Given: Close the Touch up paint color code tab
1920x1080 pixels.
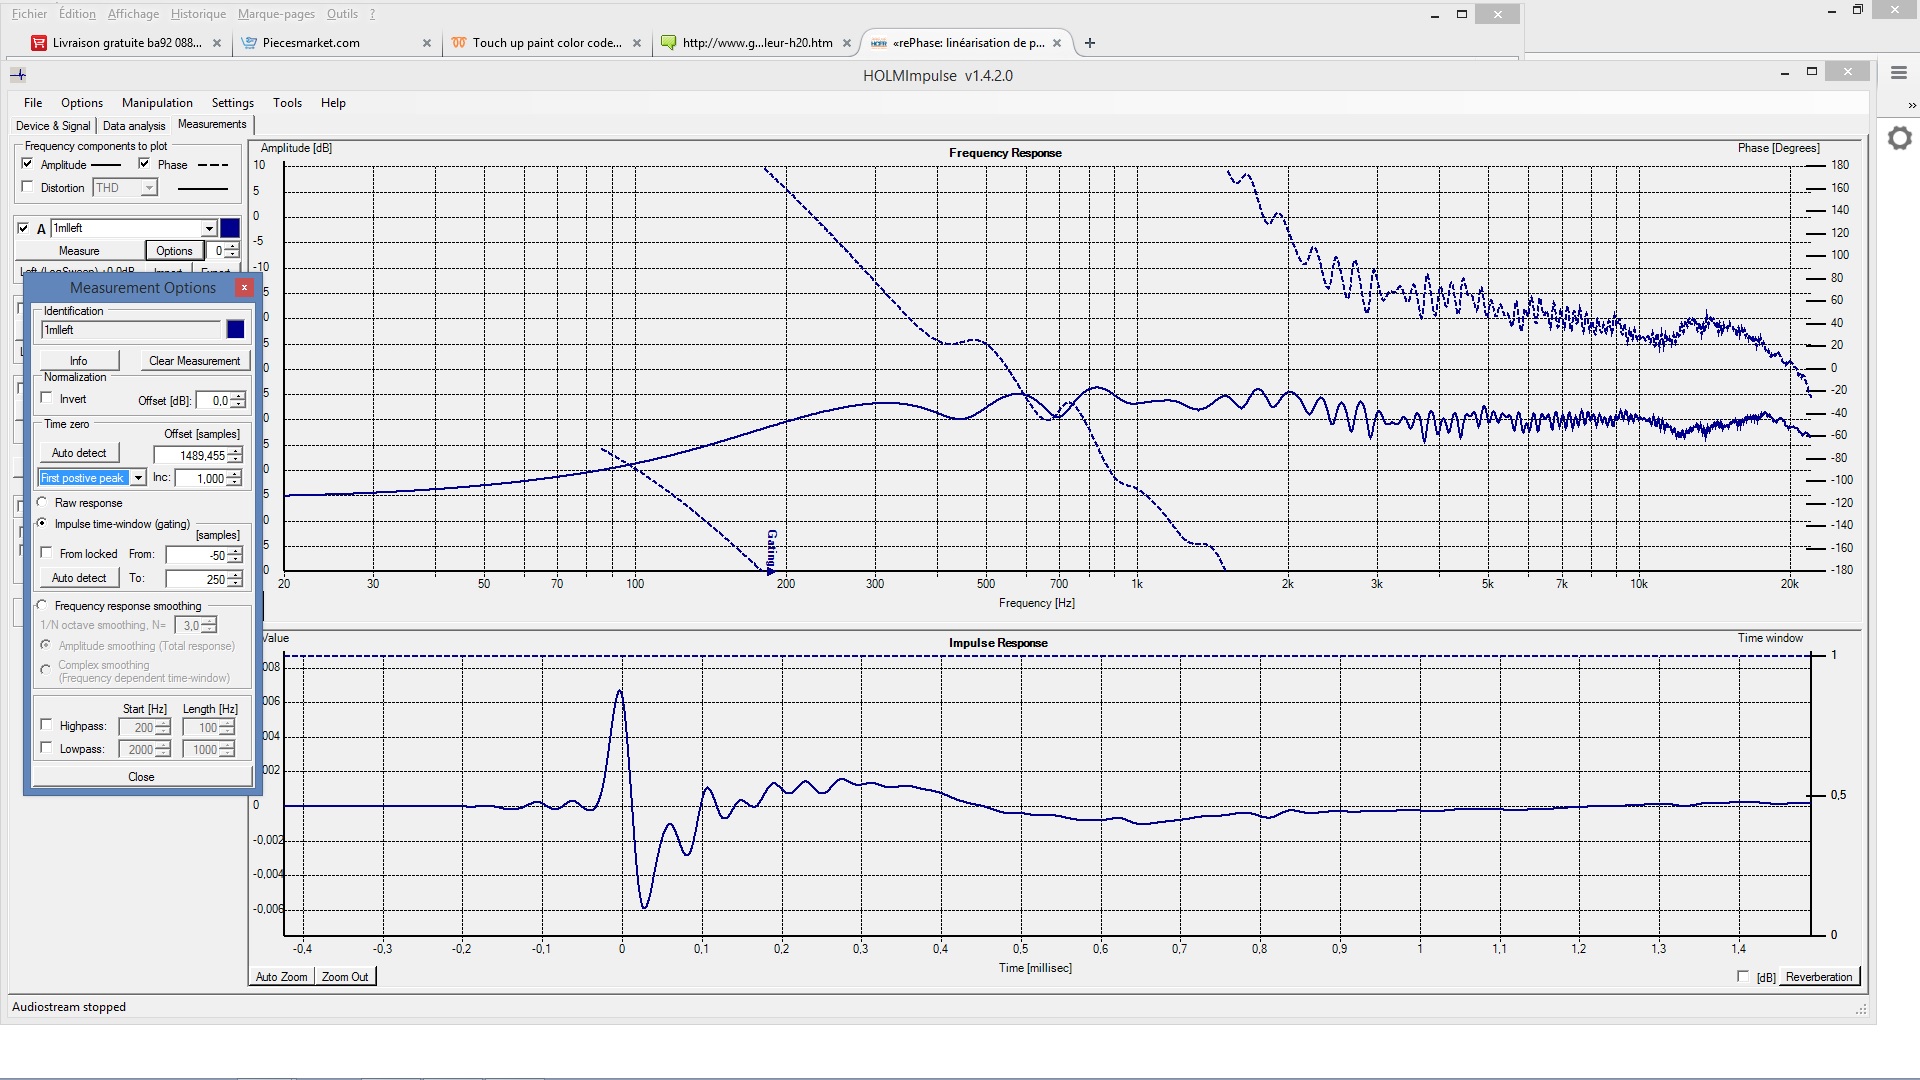Looking at the screenshot, I should 637,43.
